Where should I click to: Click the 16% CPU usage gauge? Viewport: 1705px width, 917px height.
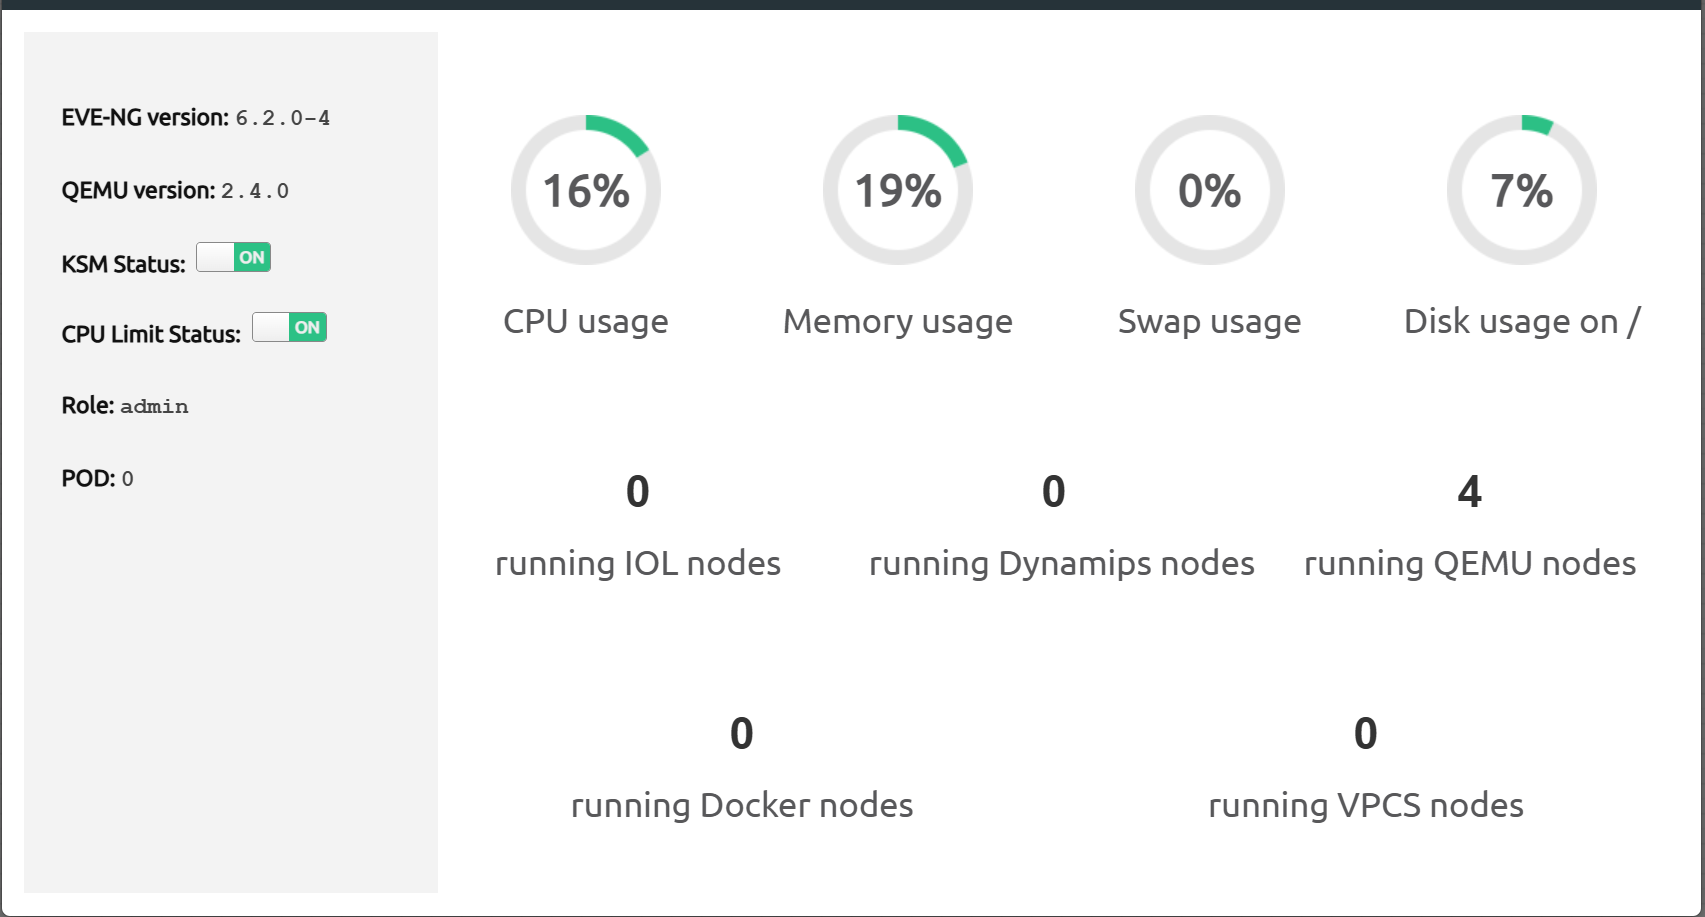click(586, 190)
